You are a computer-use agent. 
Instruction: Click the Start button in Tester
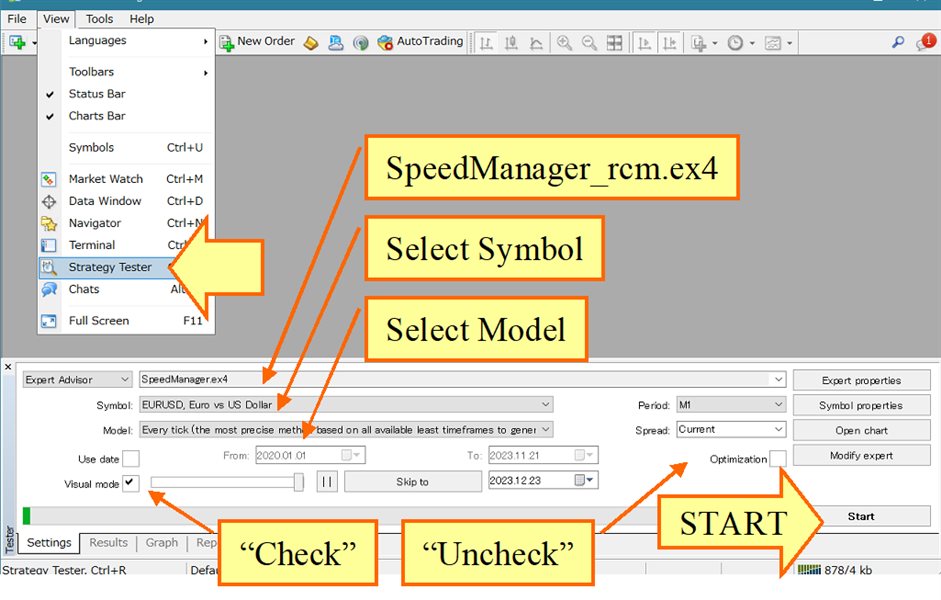click(861, 517)
